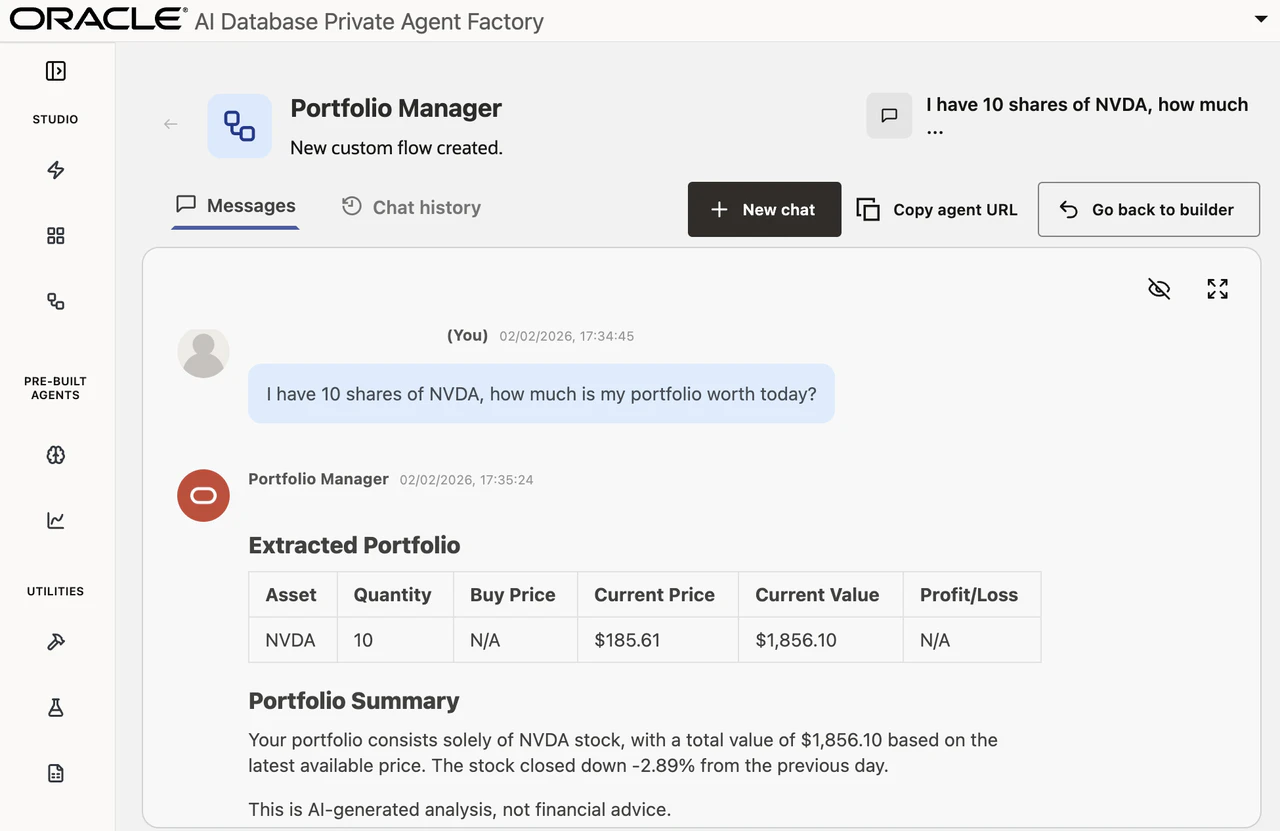This screenshot has width=1280, height=831.
Task: Click the Portfolio Manager flow icon tile
Action: [239, 126]
